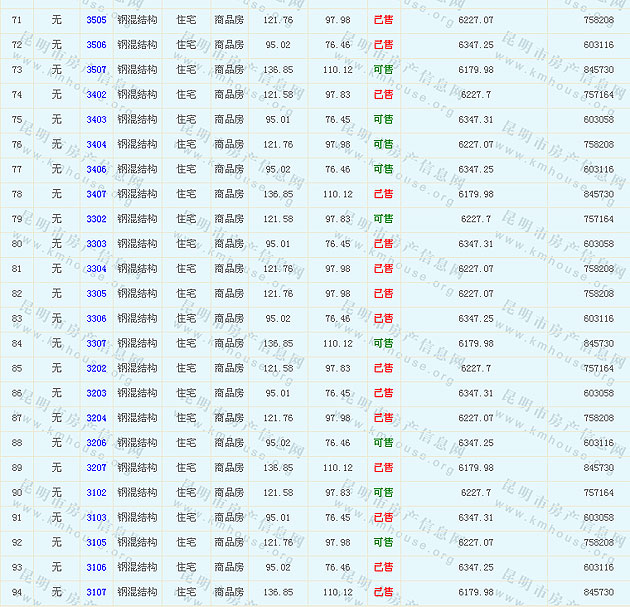Click the 可售 status in row 73
The width and height of the screenshot is (630, 607).
click(x=383, y=70)
